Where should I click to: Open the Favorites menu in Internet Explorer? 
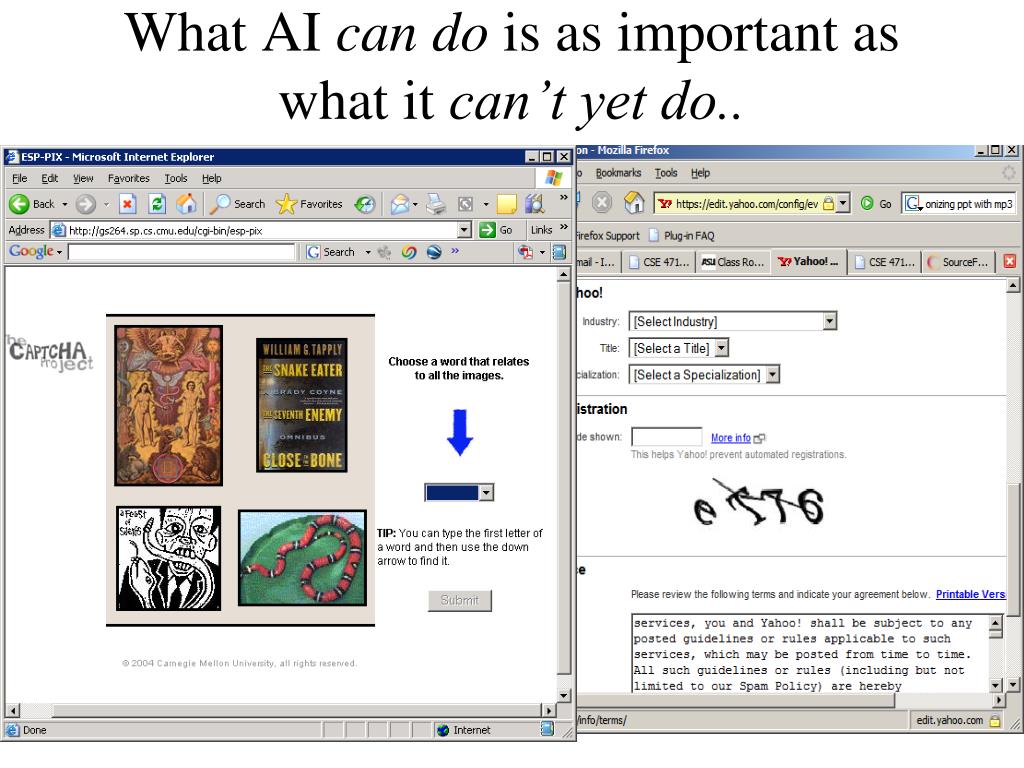point(129,178)
